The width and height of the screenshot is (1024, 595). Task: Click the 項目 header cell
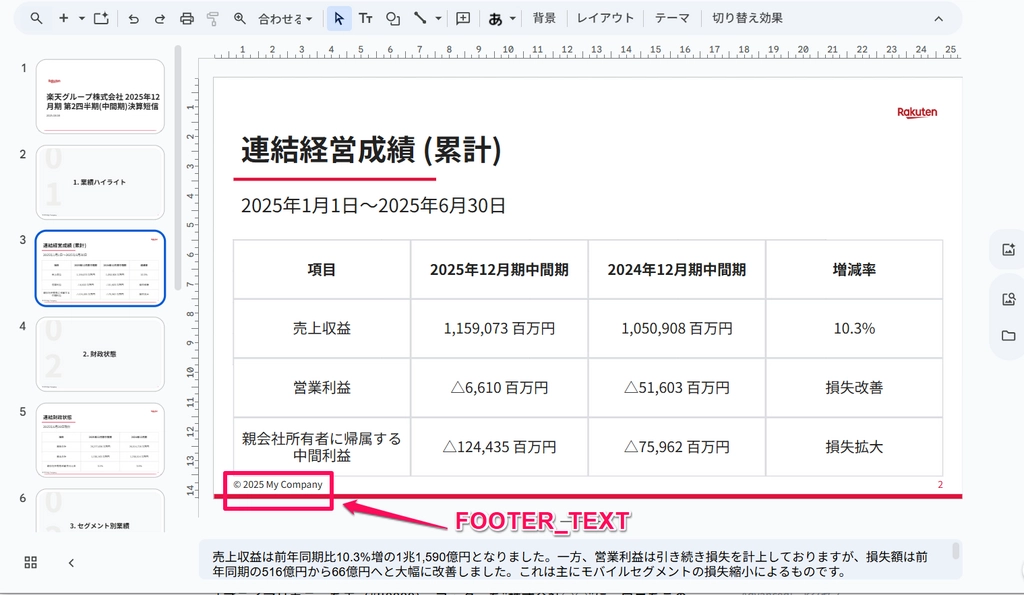pos(322,270)
